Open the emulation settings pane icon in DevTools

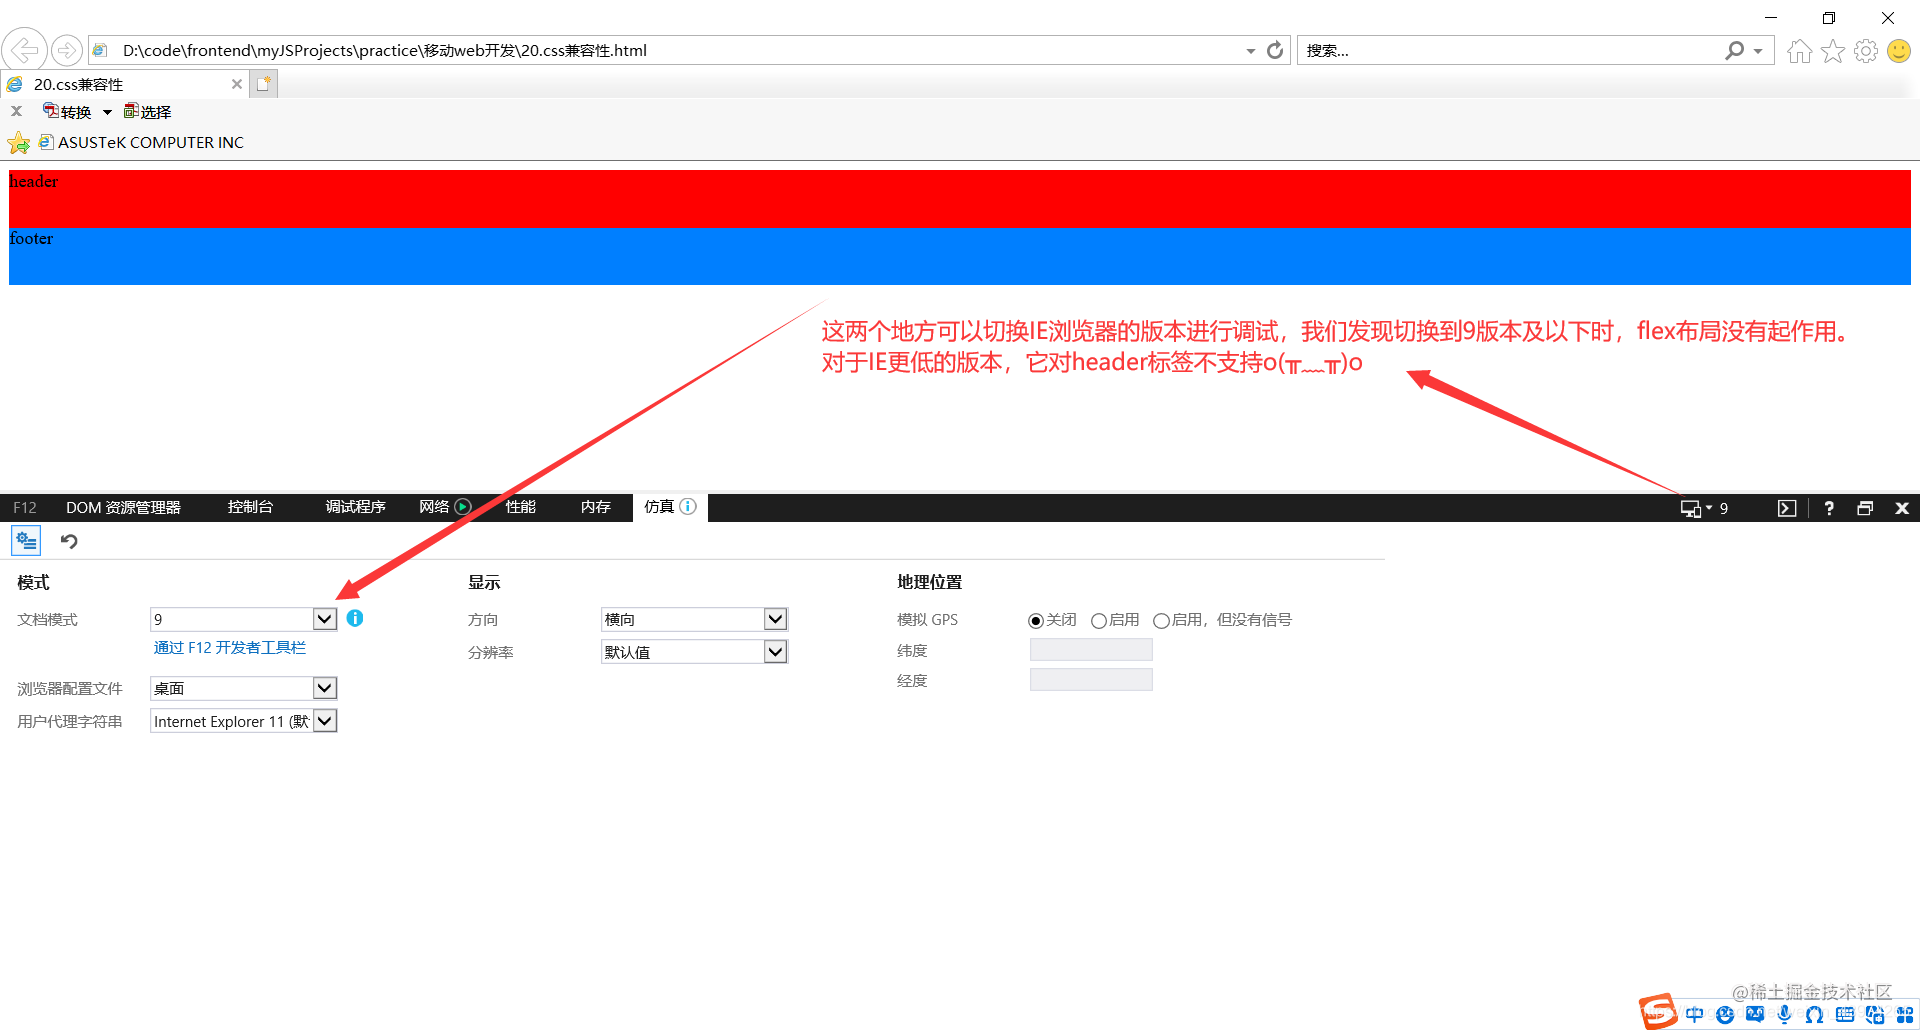[25, 540]
